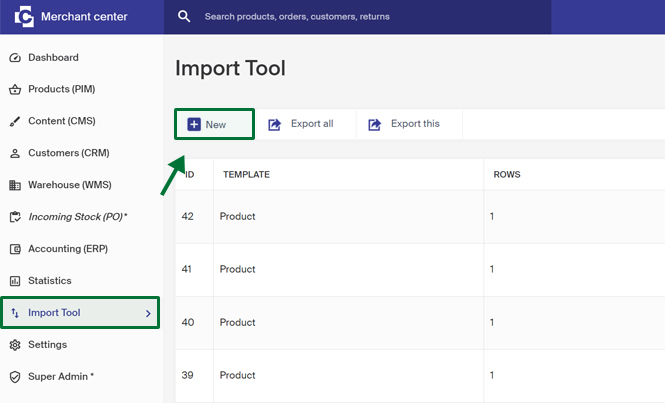This screenshot has height=403, width=665.
Task: Click the Statistics chart icon
Action: tap(15, 281)
